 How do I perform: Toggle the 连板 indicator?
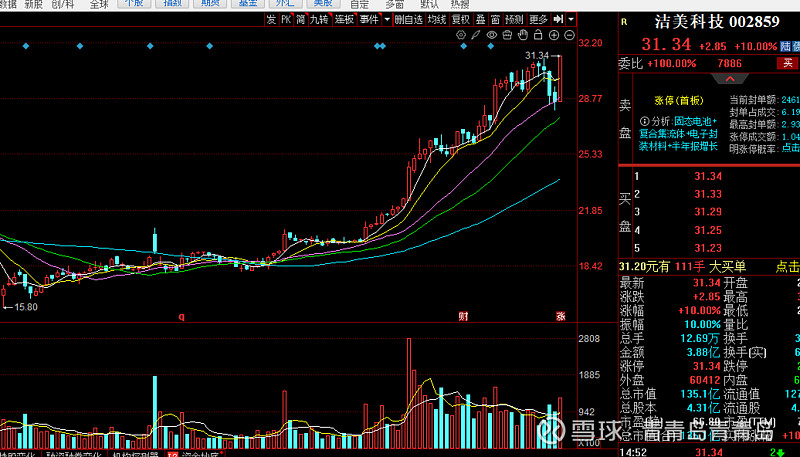click(x=344, y=19)
